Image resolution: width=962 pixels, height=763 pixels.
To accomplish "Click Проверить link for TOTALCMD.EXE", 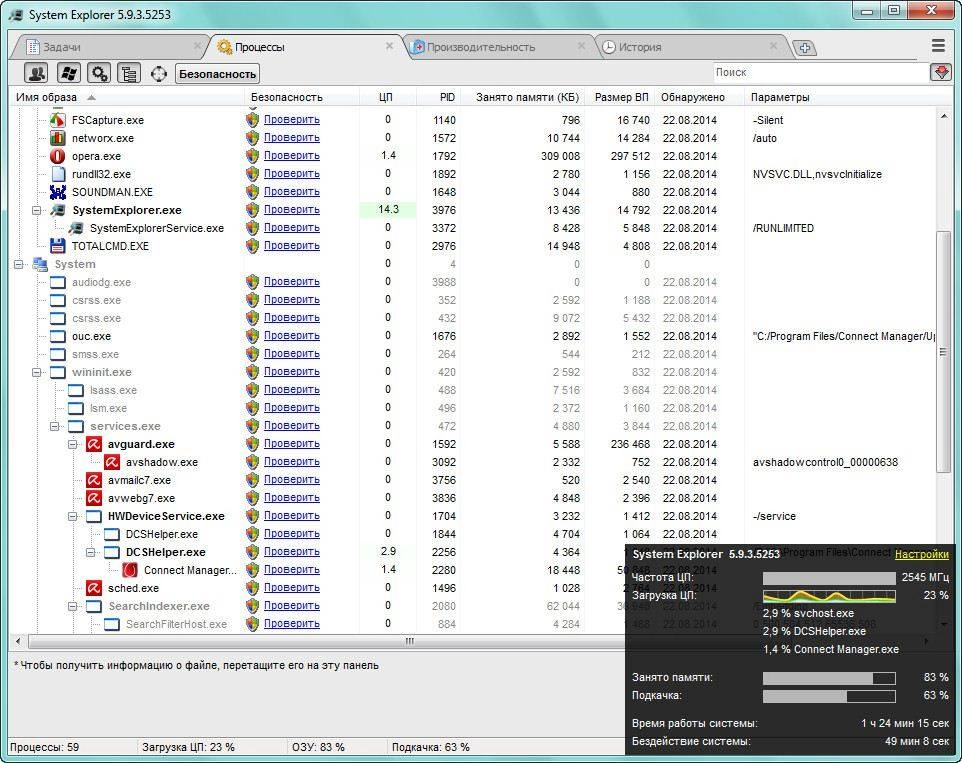I will [x=291, y=245].
